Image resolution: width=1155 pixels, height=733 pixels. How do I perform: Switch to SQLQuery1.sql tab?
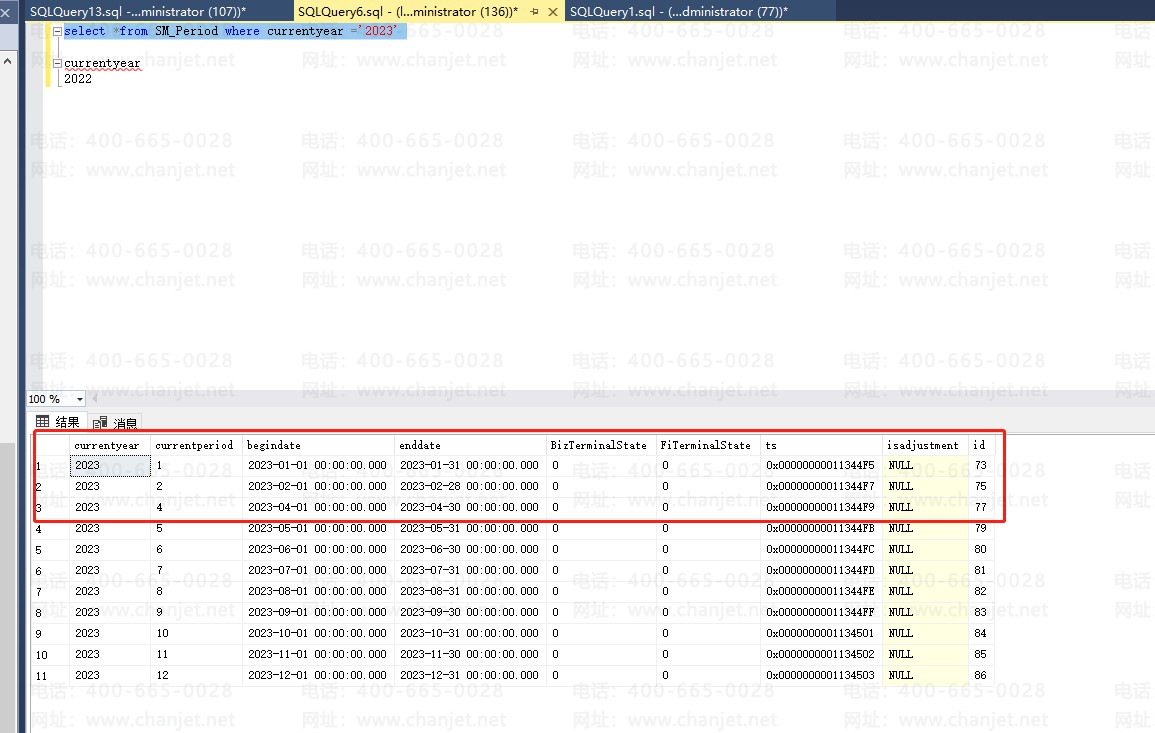point(678,12)
